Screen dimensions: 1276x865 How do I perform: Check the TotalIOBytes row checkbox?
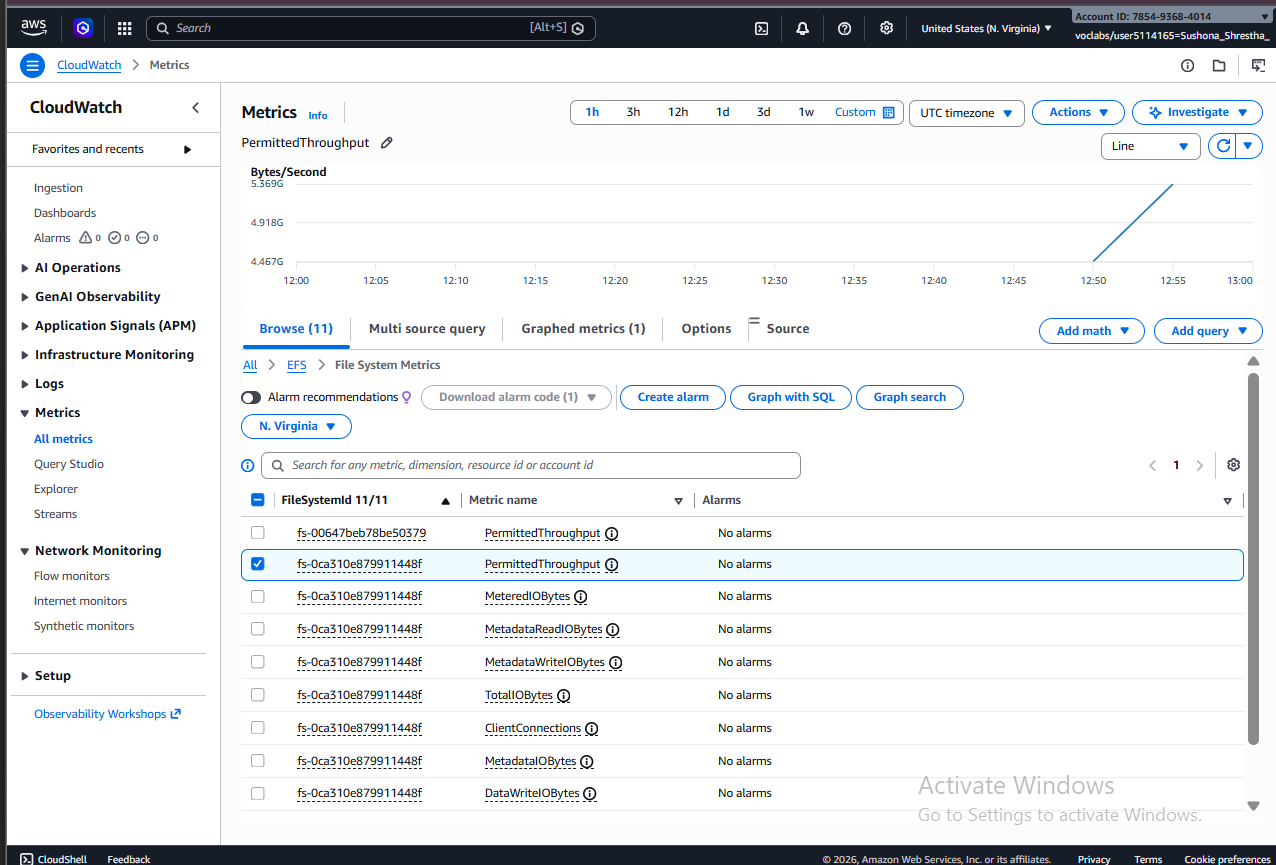point(257,695)
